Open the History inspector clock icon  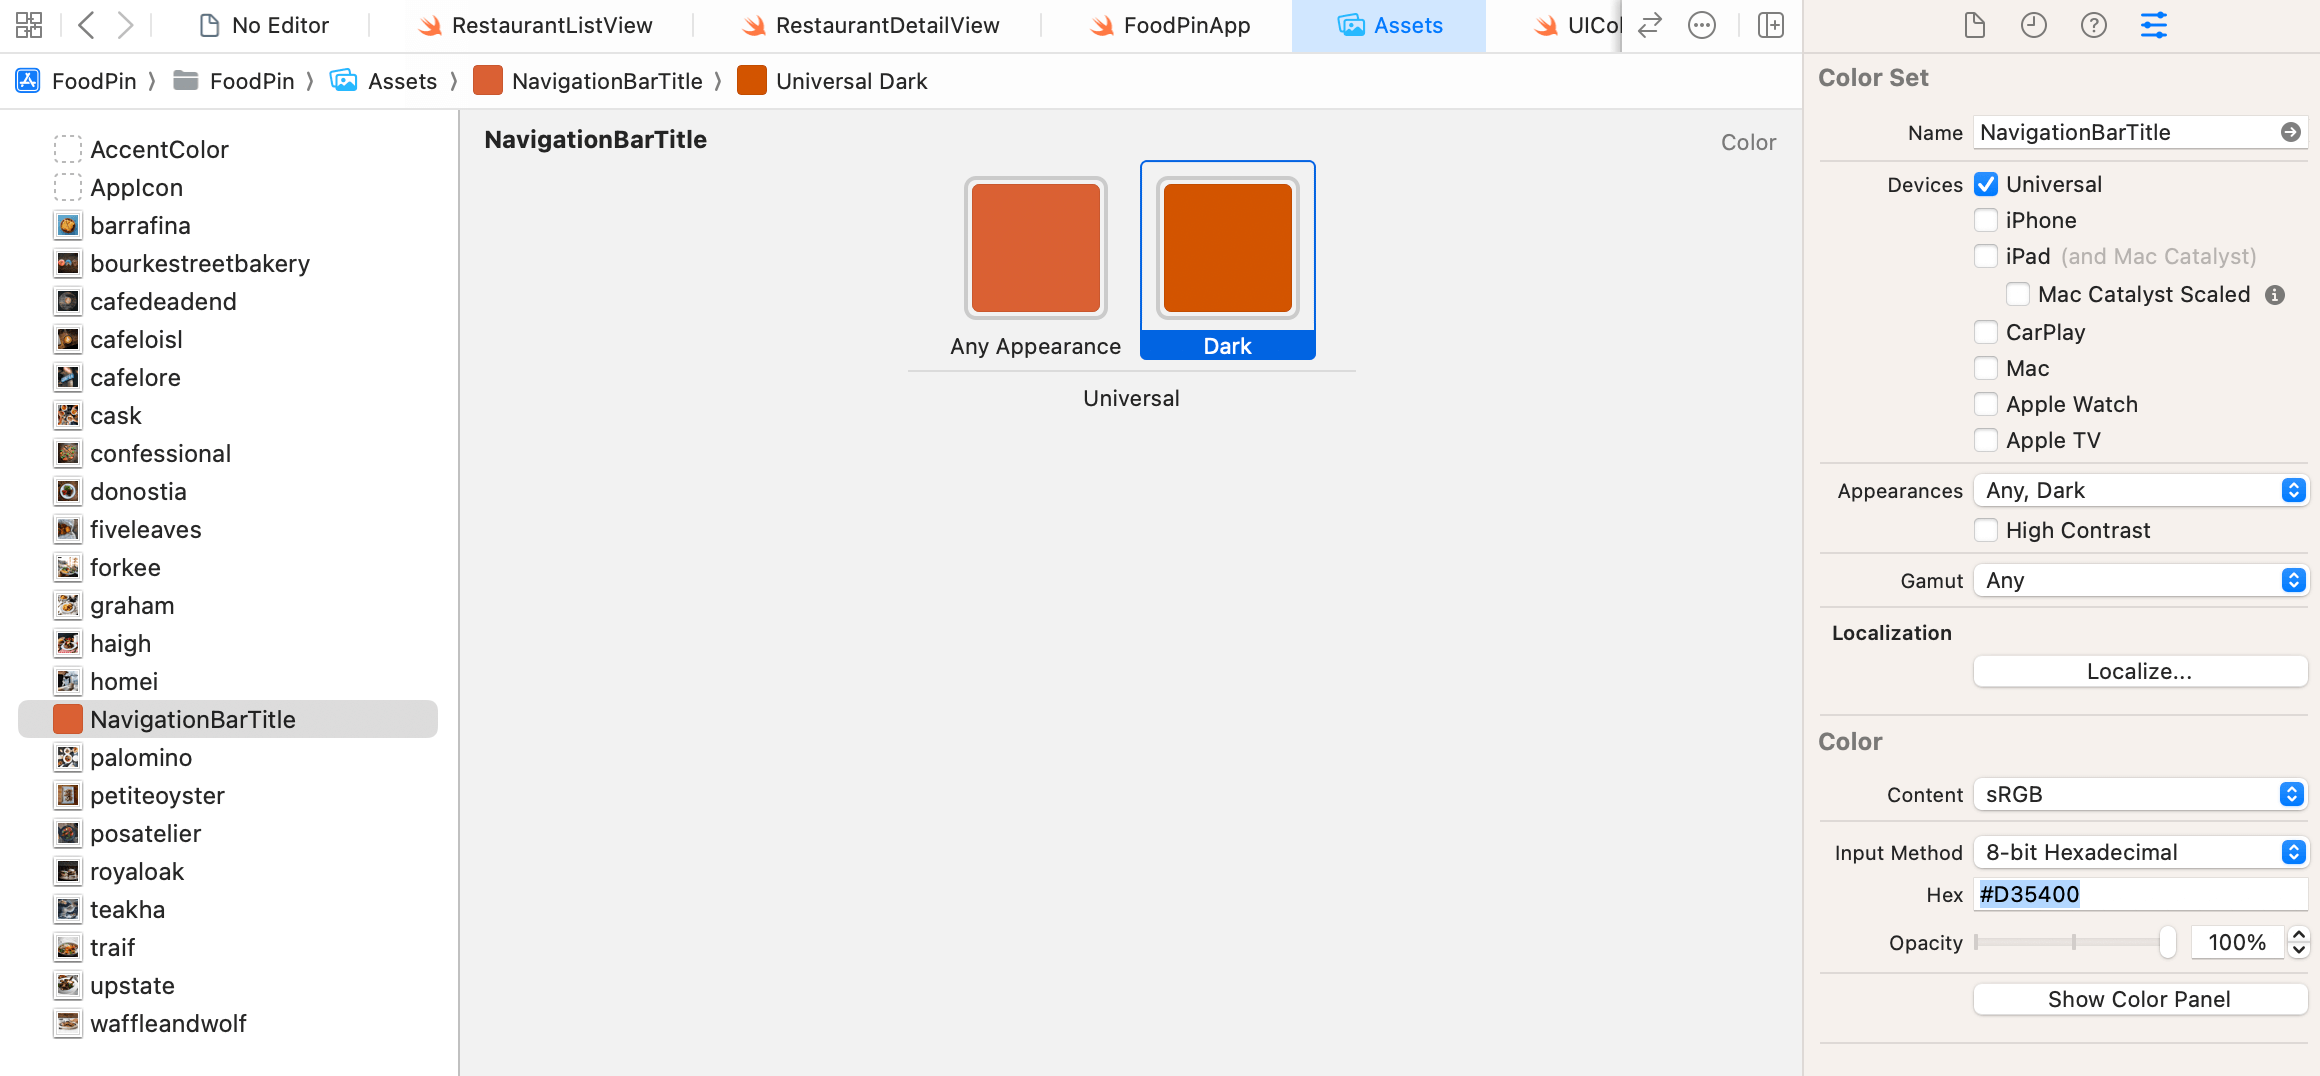2033,25
